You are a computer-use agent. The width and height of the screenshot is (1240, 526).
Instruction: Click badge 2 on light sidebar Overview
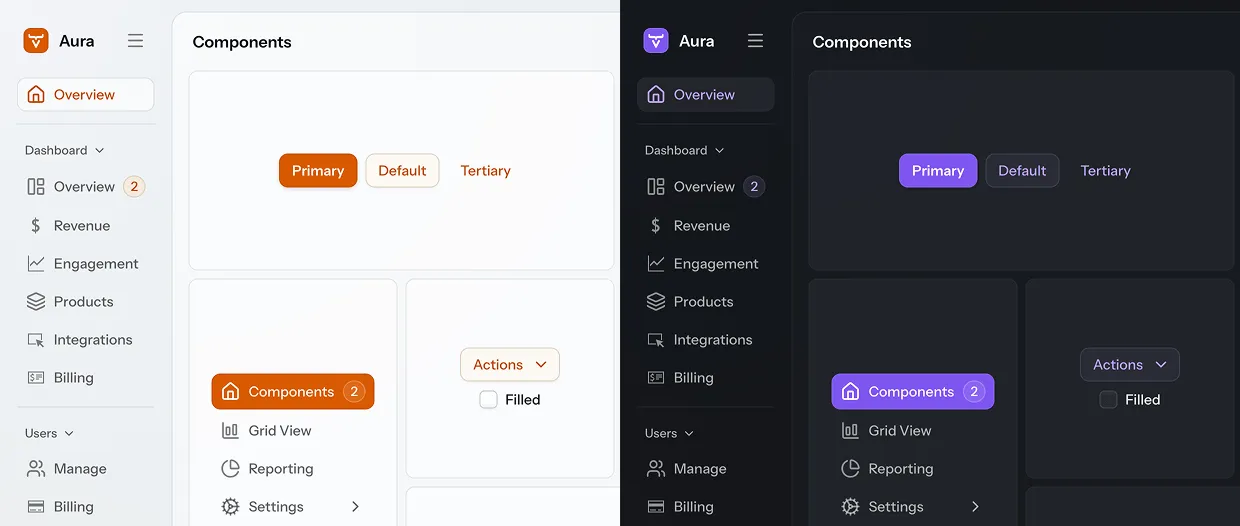(134, 187)
